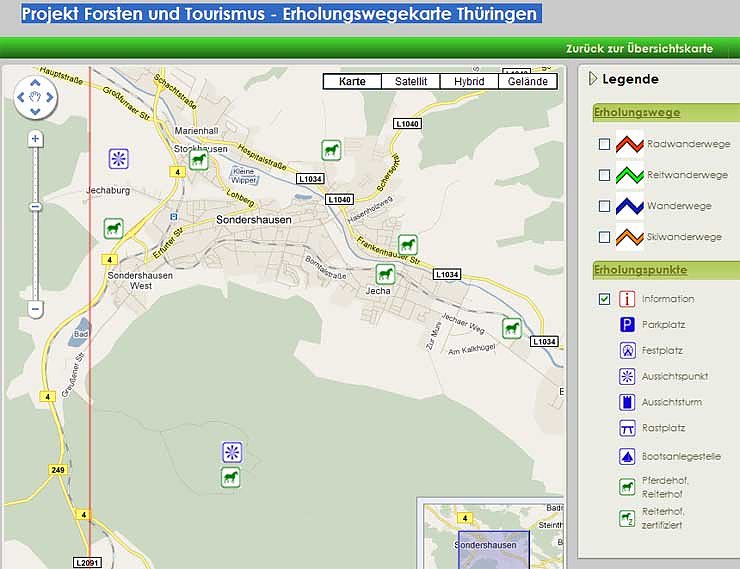740x569 pixels.
Task: Click the Parkplatz legend icon
Action: [x=627, y=324]
